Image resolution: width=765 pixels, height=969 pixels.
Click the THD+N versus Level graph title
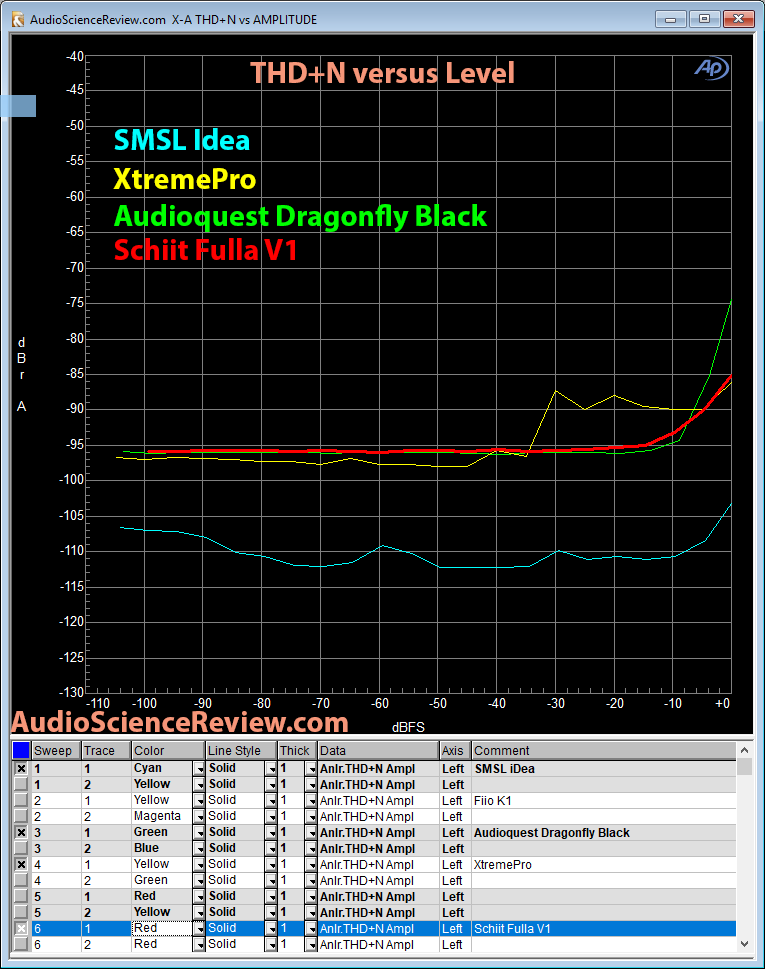pyautogui.click(x=382, y=73)
